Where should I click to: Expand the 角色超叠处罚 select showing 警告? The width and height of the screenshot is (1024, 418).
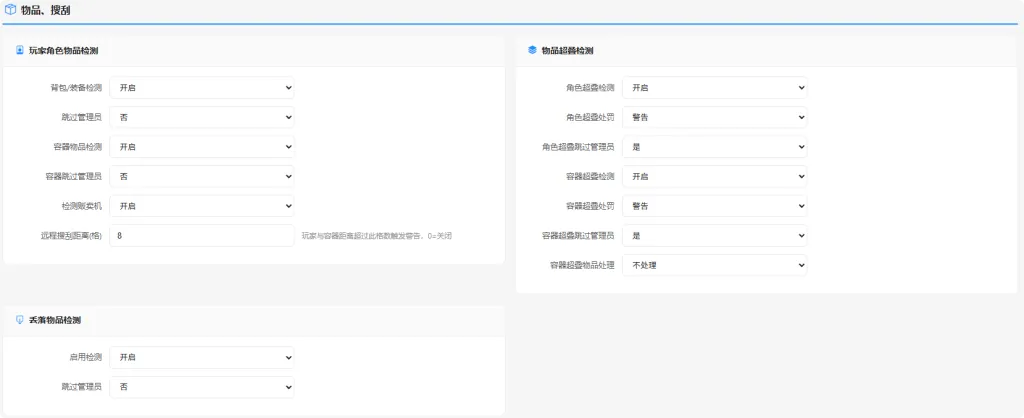(x=714, y=118)
